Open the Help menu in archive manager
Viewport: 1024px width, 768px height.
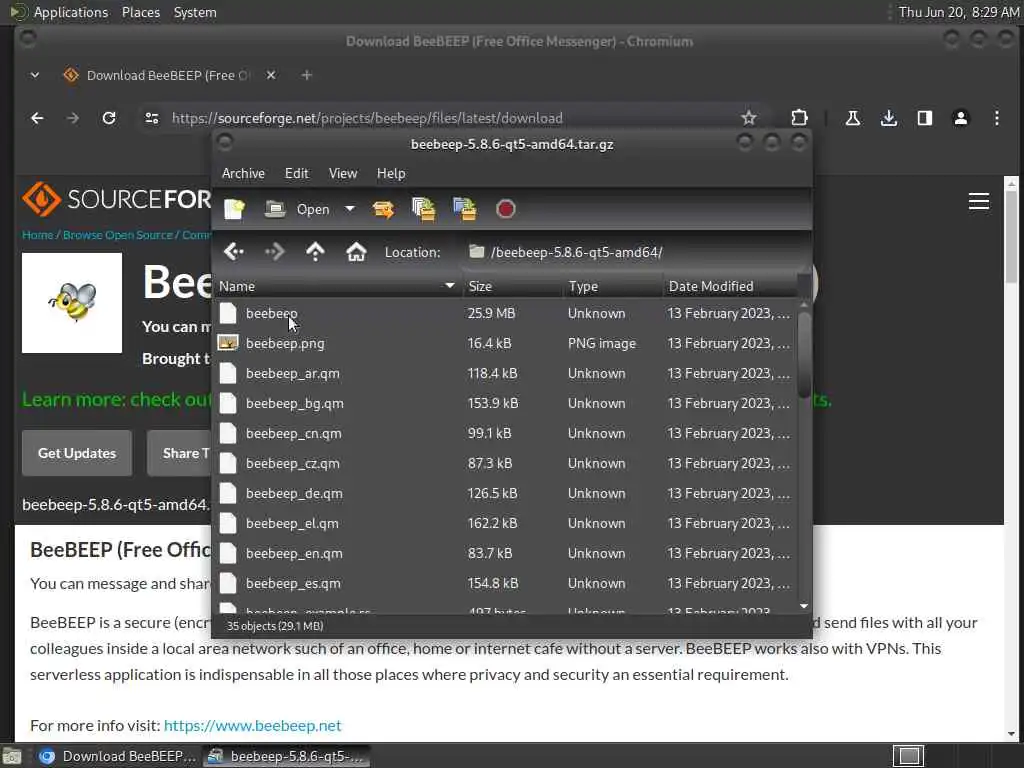point(391,173)
